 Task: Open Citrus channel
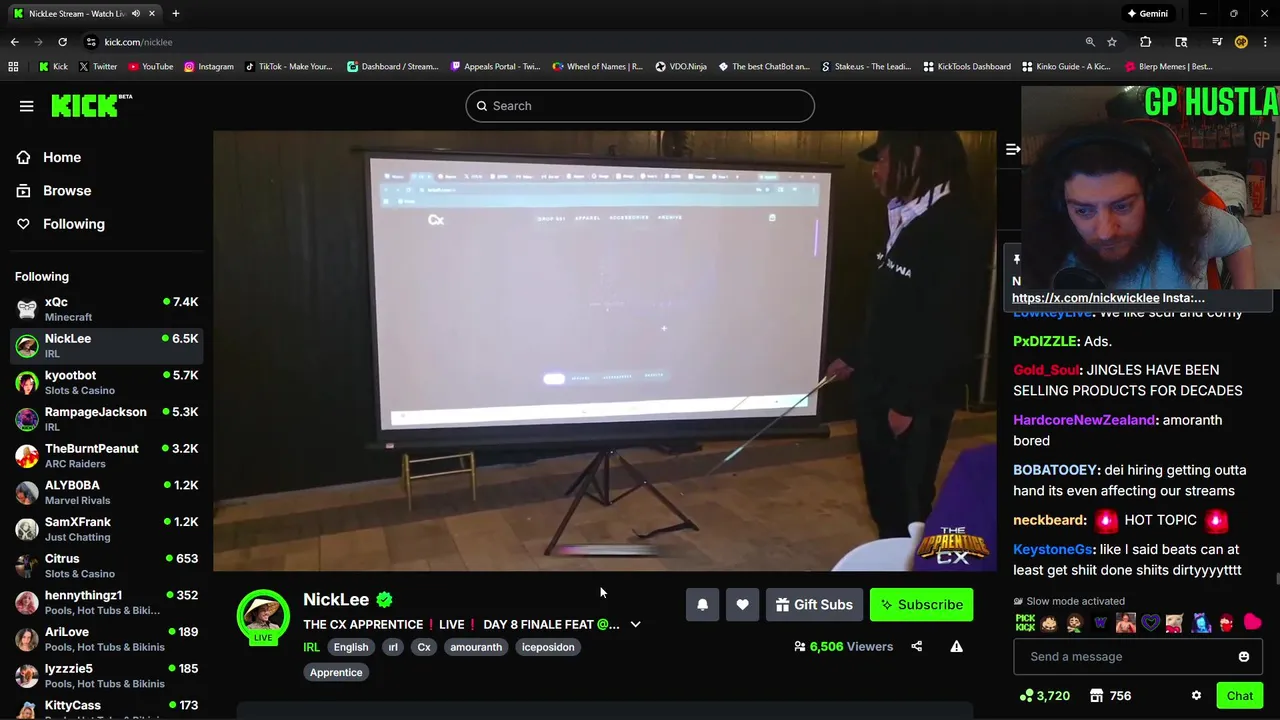pos(106,566)
